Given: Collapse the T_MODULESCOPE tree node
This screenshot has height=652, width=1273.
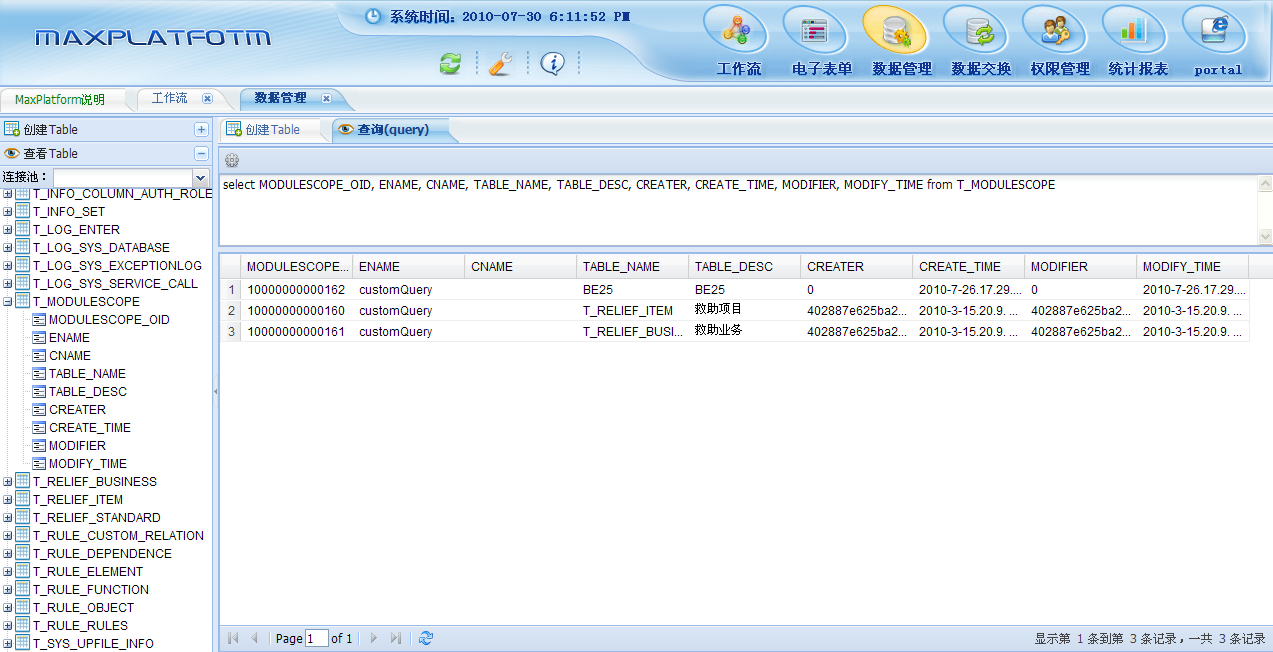Looking at the screenshot, I should [x=8, y=302].
